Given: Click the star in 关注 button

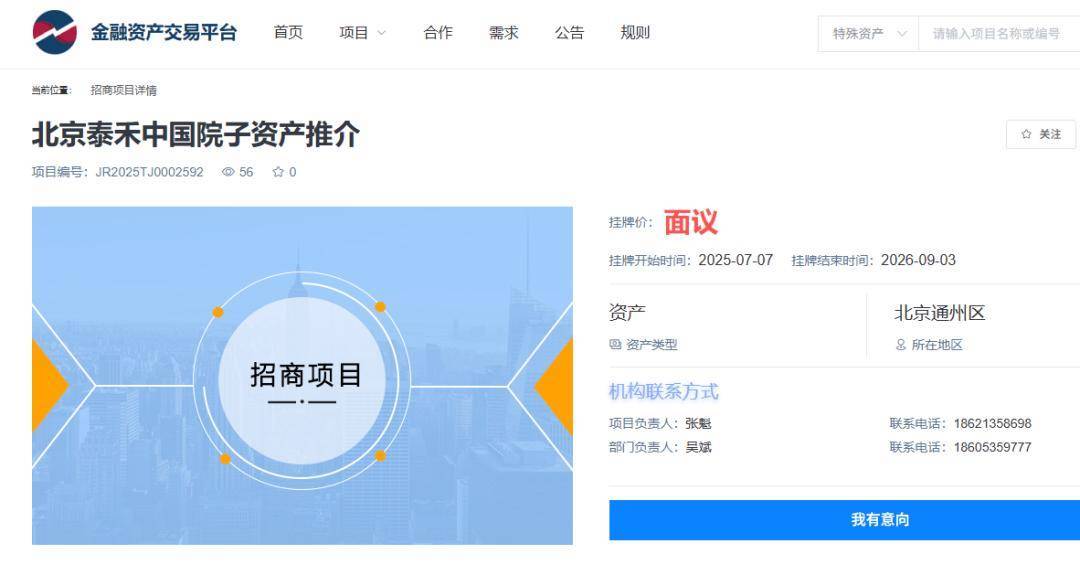Looking at the screenshot, I should tap(1026, 134).
